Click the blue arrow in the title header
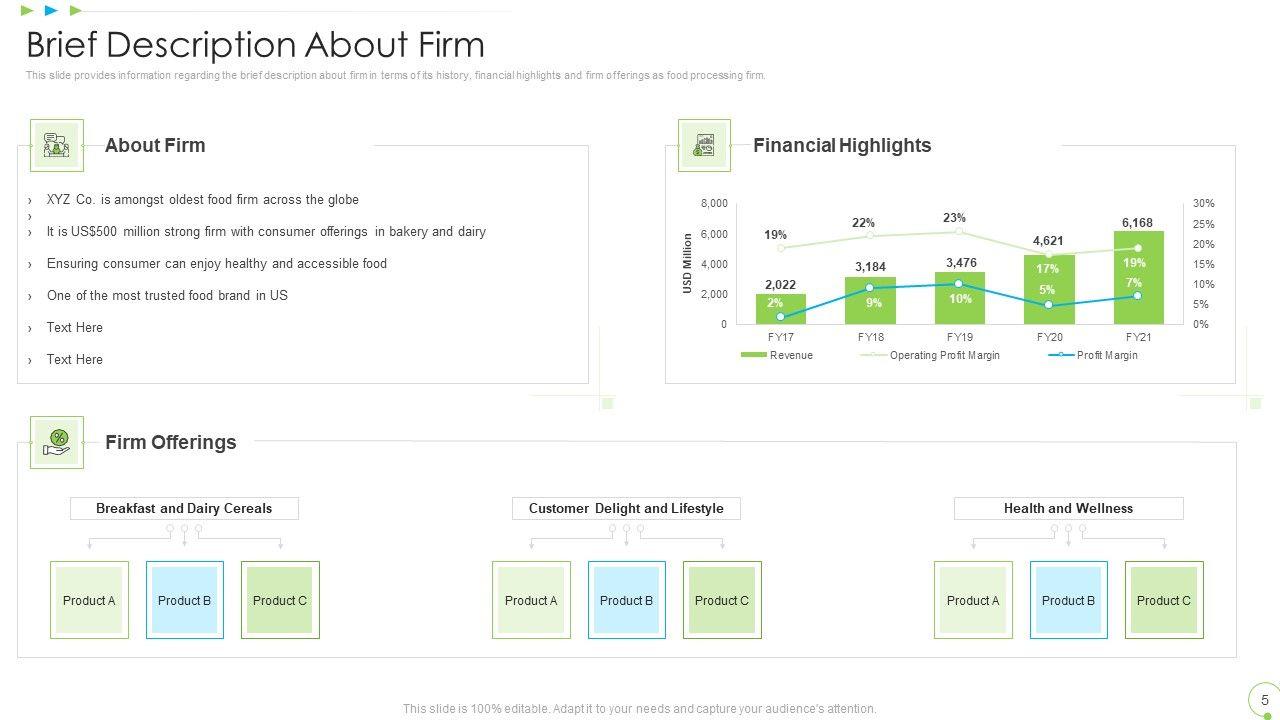 52,11
